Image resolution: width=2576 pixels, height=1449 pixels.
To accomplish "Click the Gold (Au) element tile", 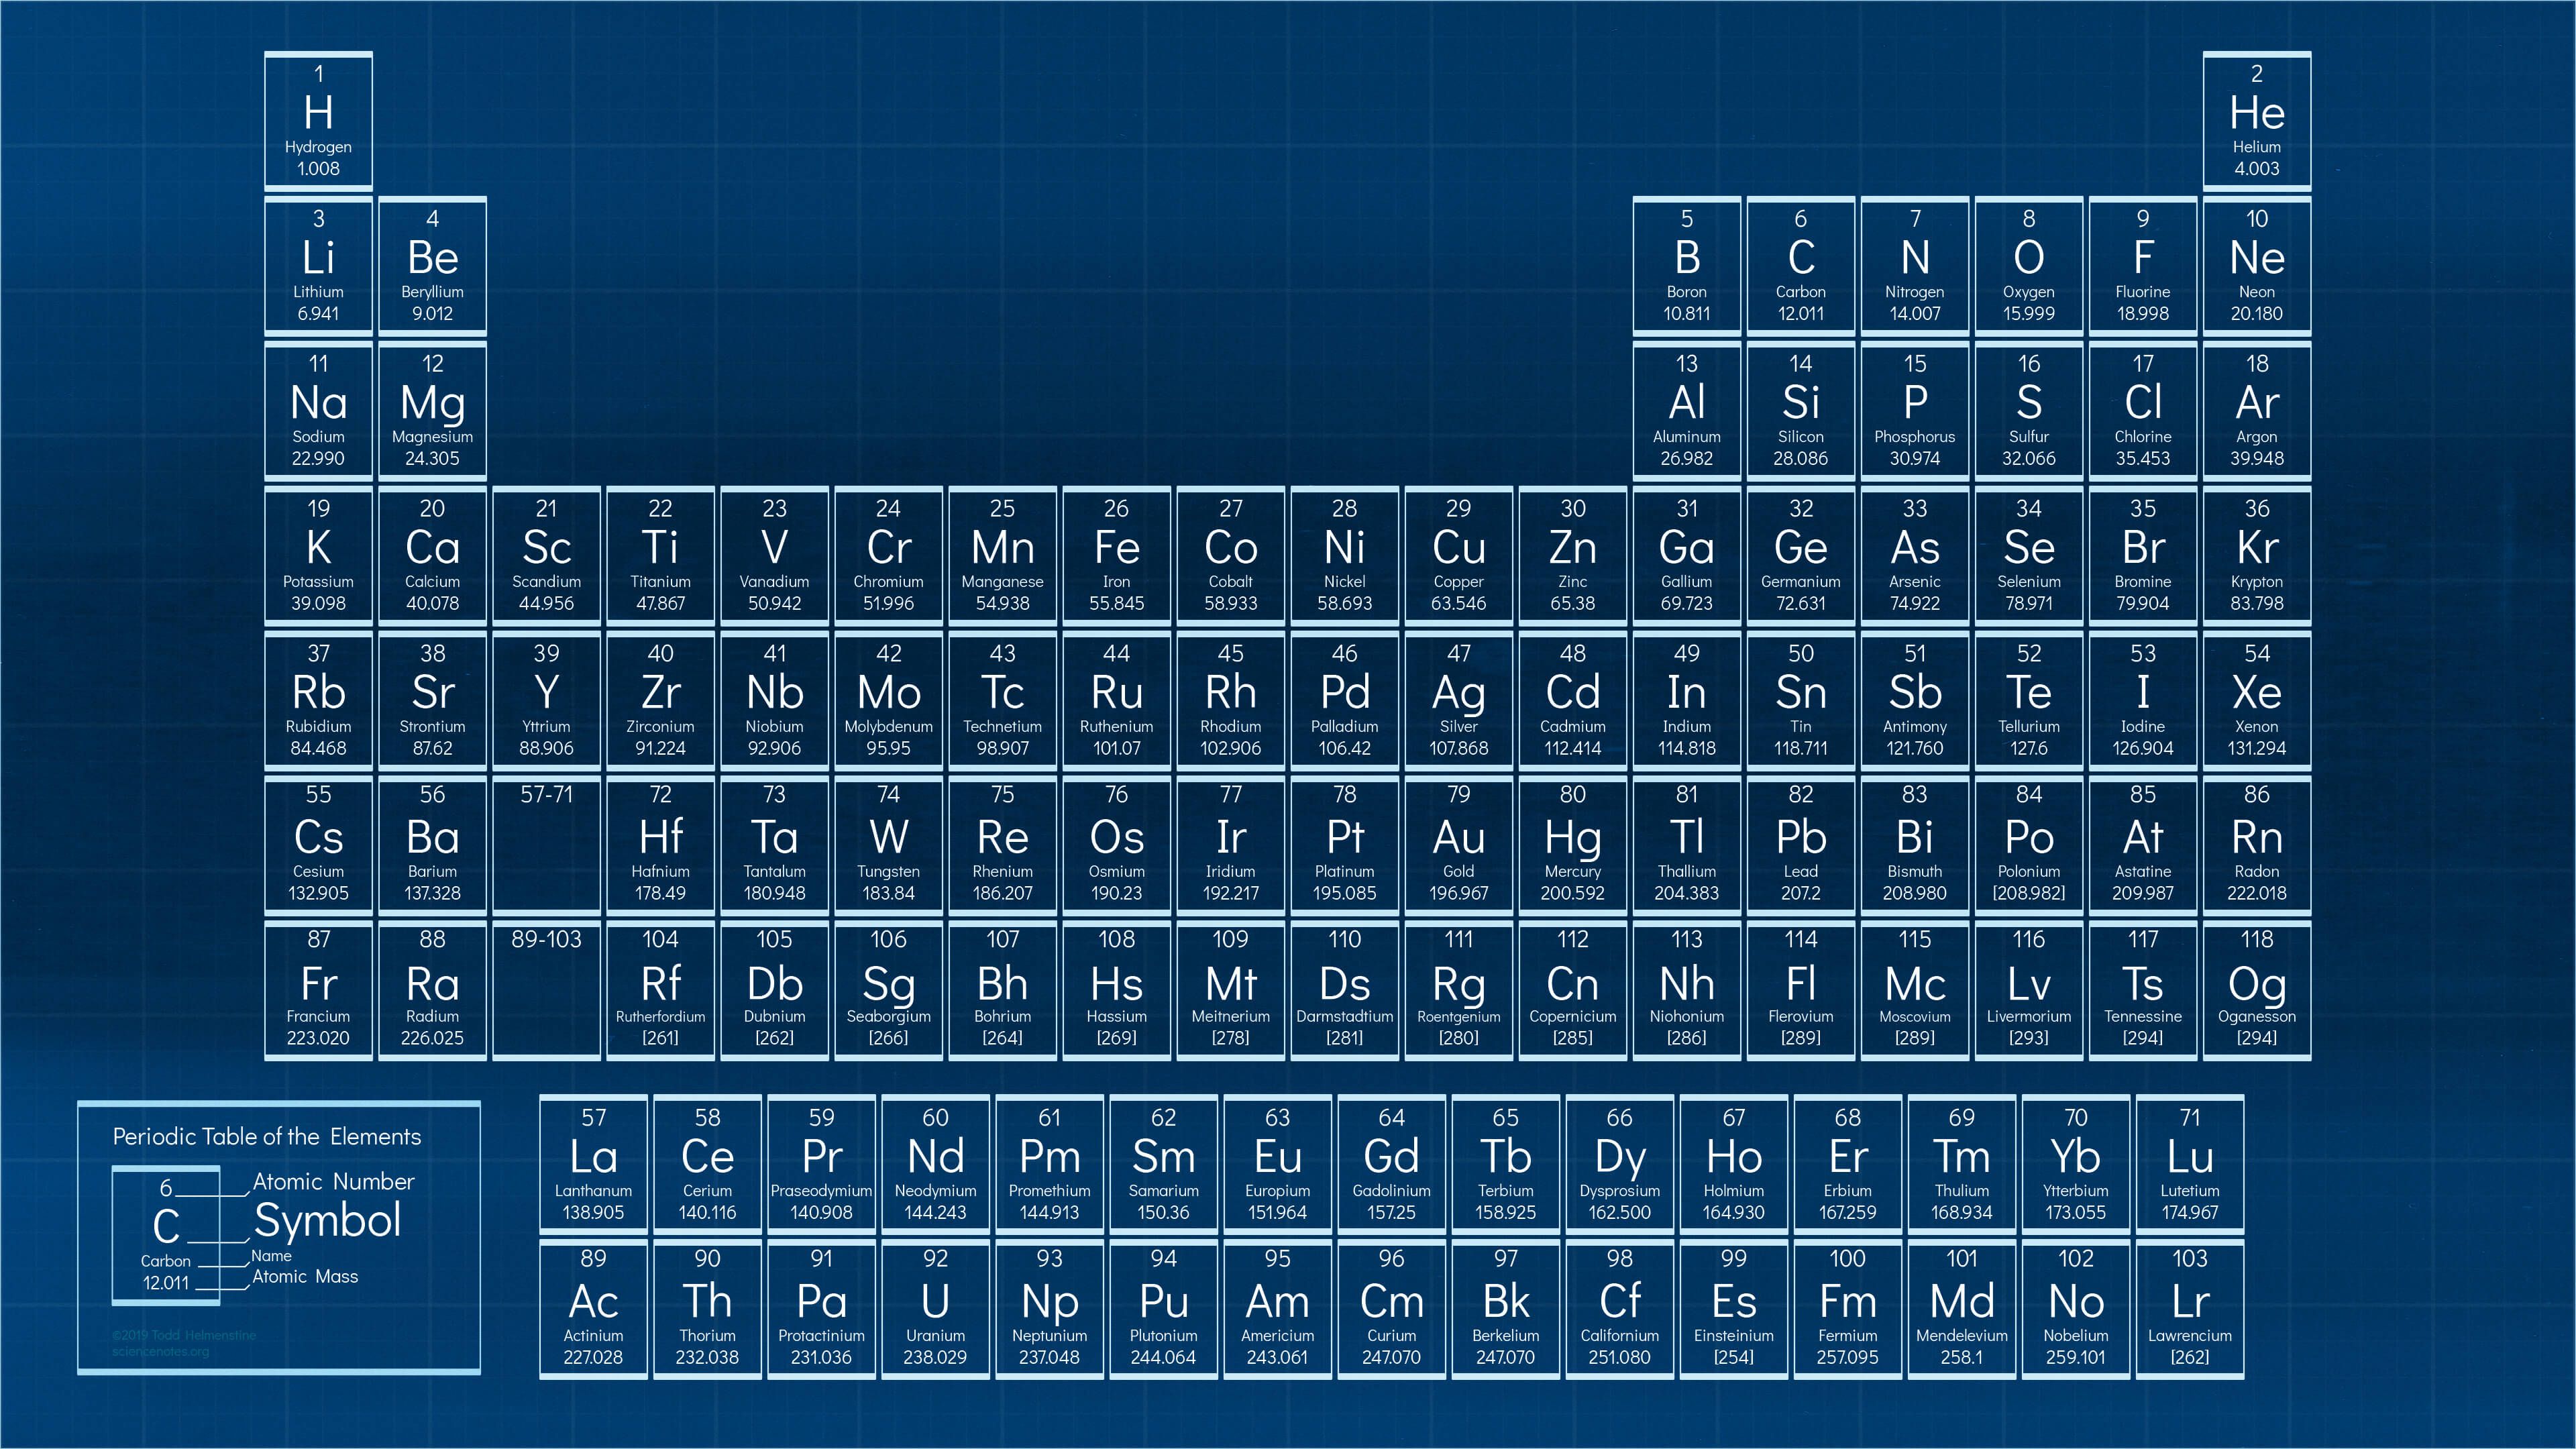I will pos(1458,846).
